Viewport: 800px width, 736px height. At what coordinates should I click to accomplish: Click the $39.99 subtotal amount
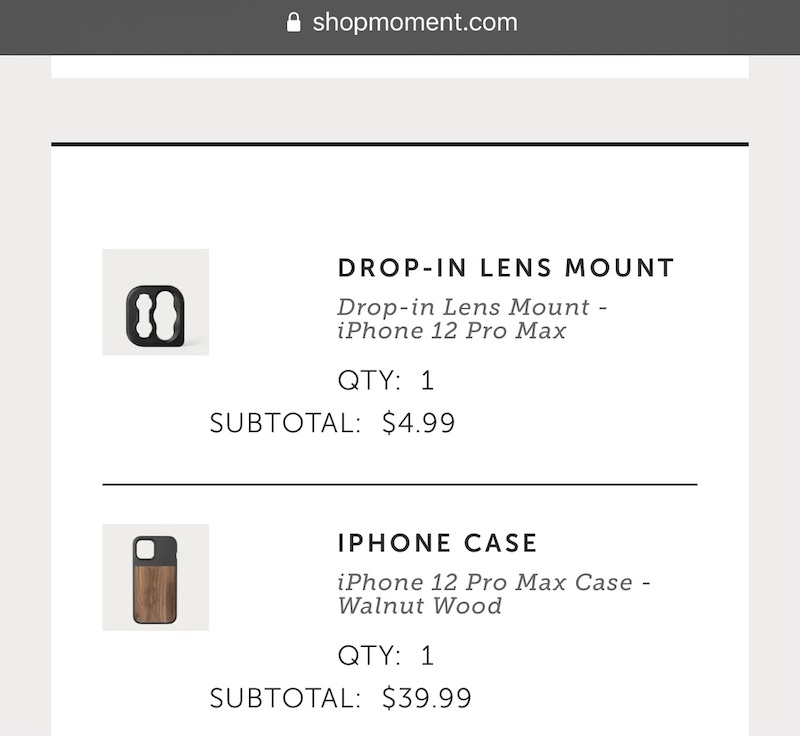pyautogui.click(x=427, y=698)
